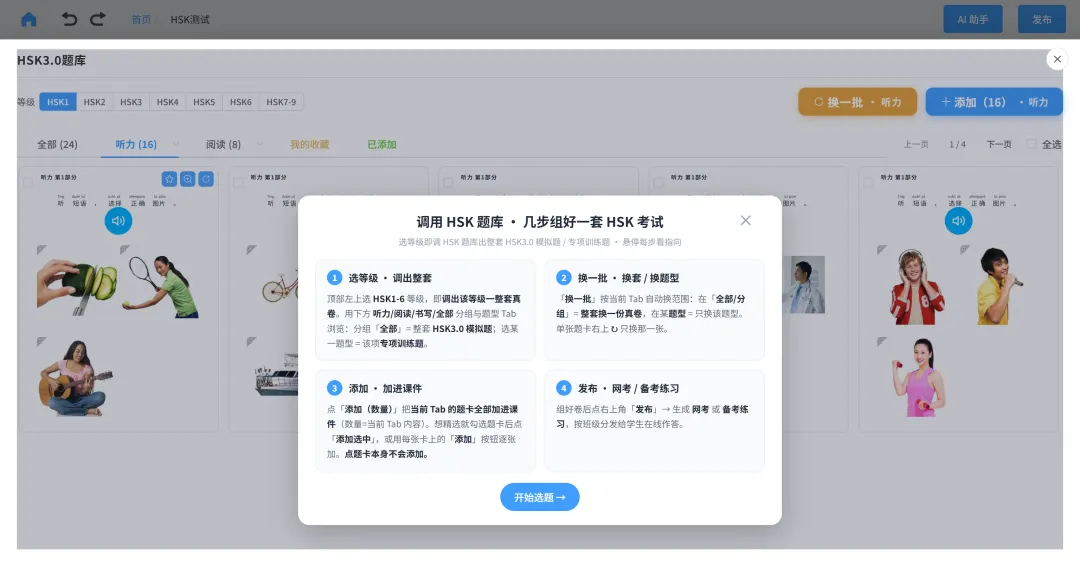The image size is (1080, 562).
Task: Select the HSK3 level
Action: pos(131,102)
